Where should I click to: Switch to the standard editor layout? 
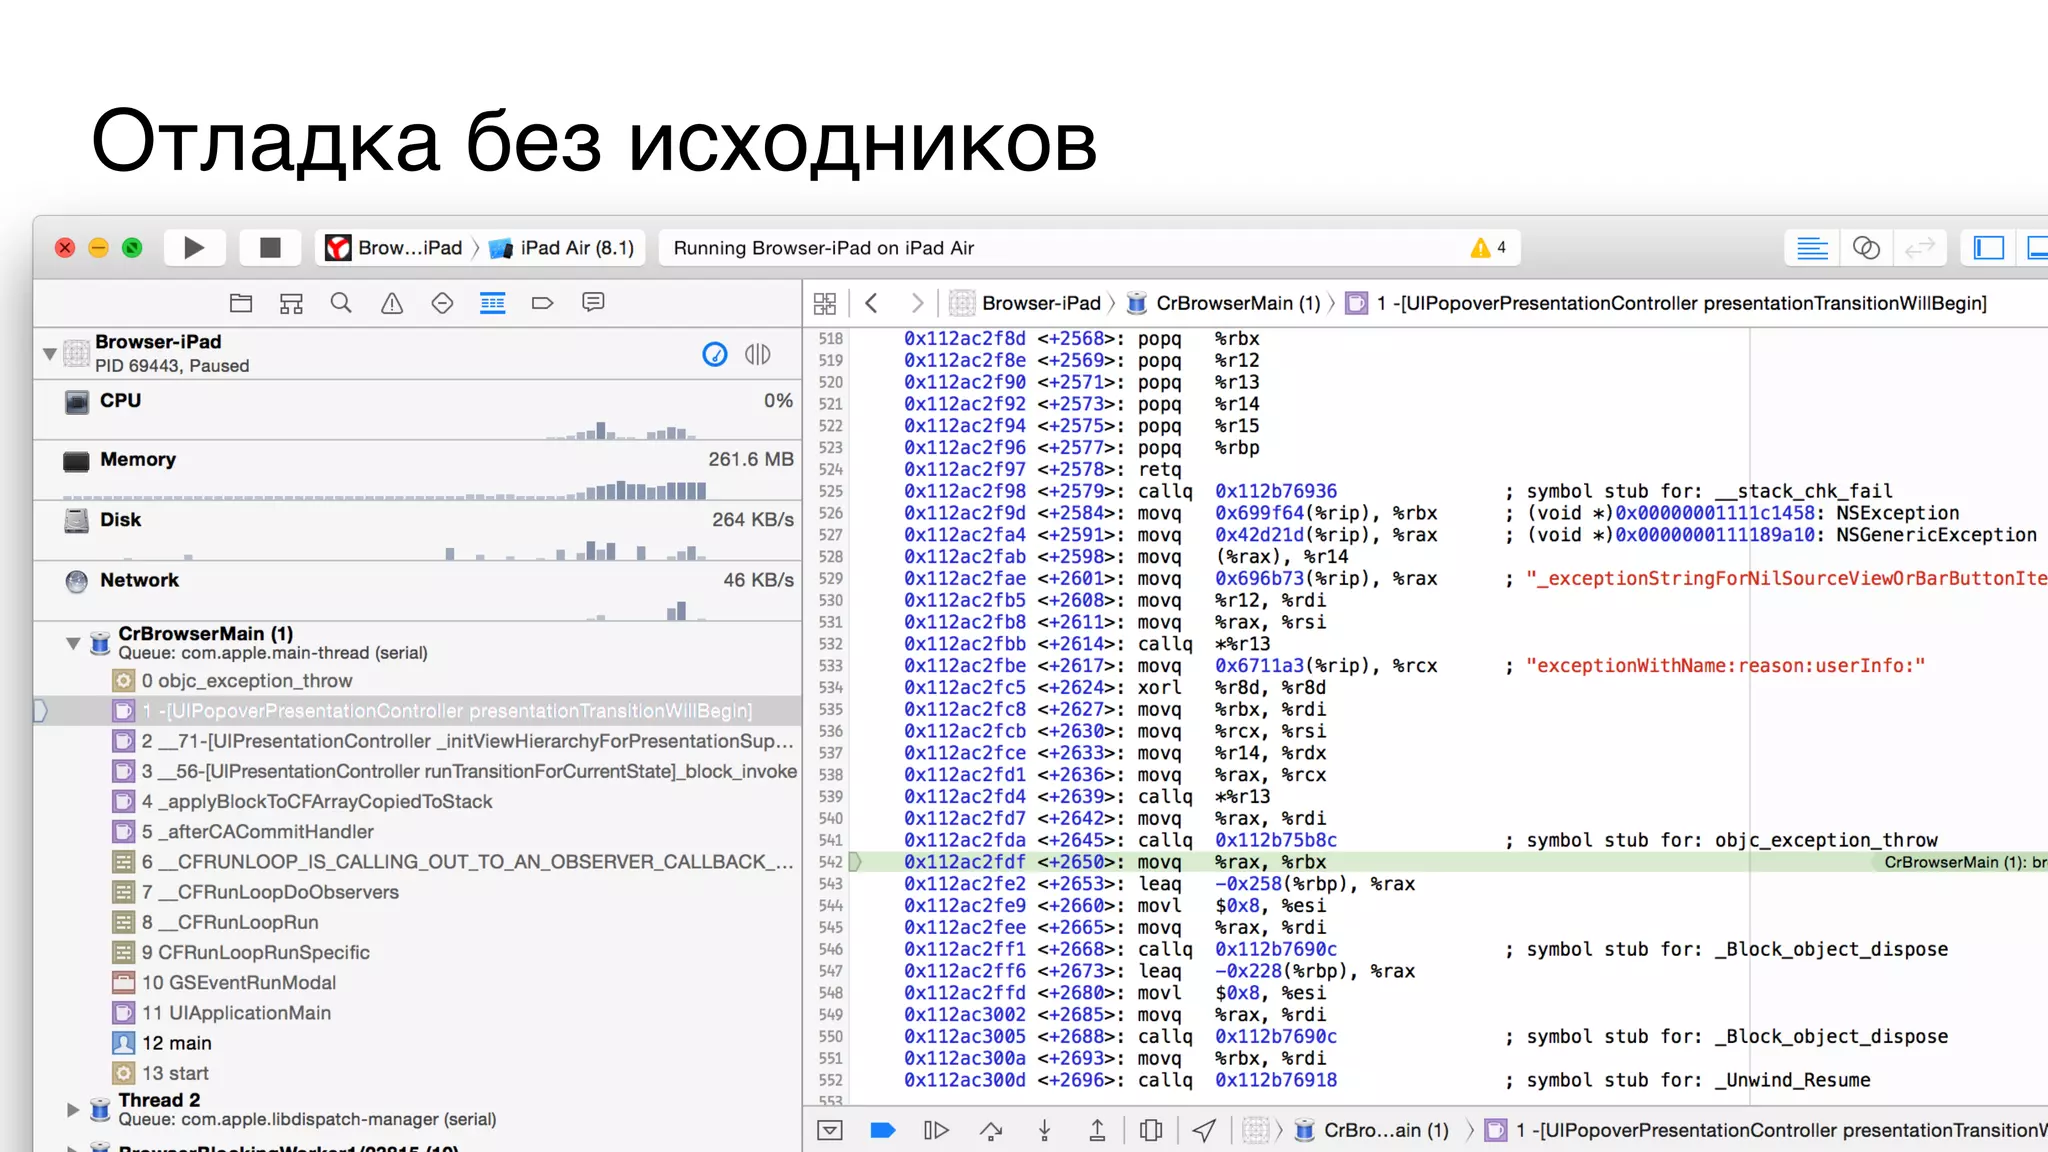coord(1812,248)
